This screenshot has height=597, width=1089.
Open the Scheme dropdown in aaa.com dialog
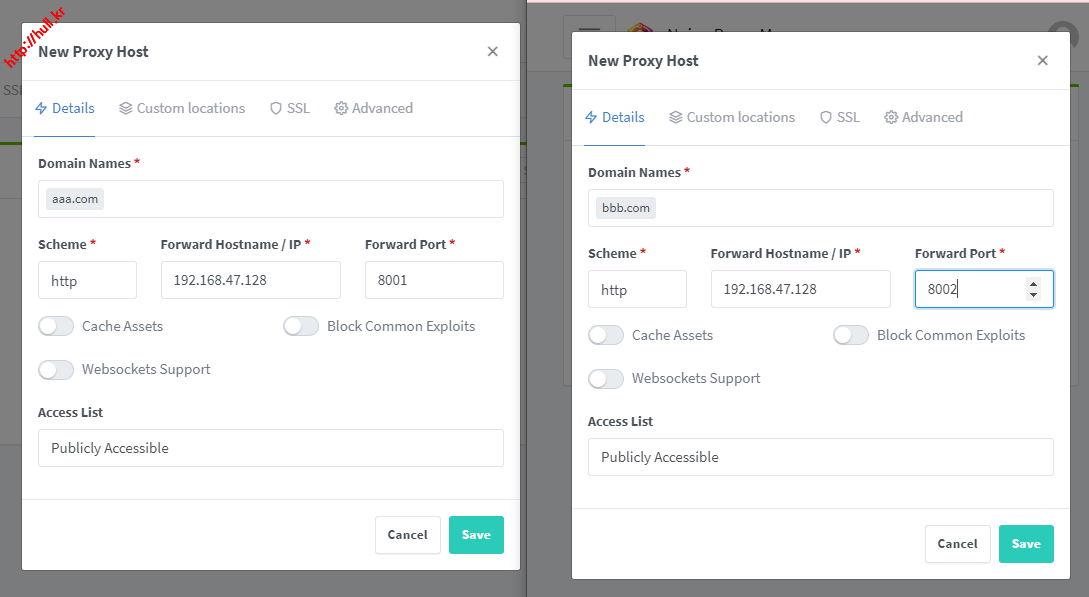tap(87, 280)
